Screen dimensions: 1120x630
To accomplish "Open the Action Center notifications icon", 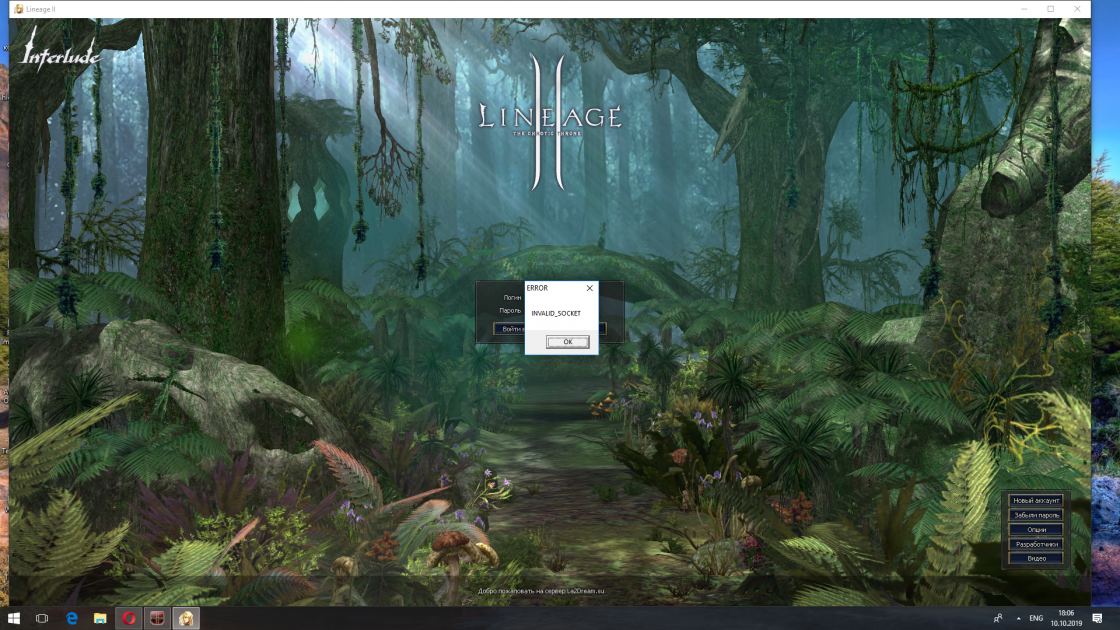I will pos(1097,618).
